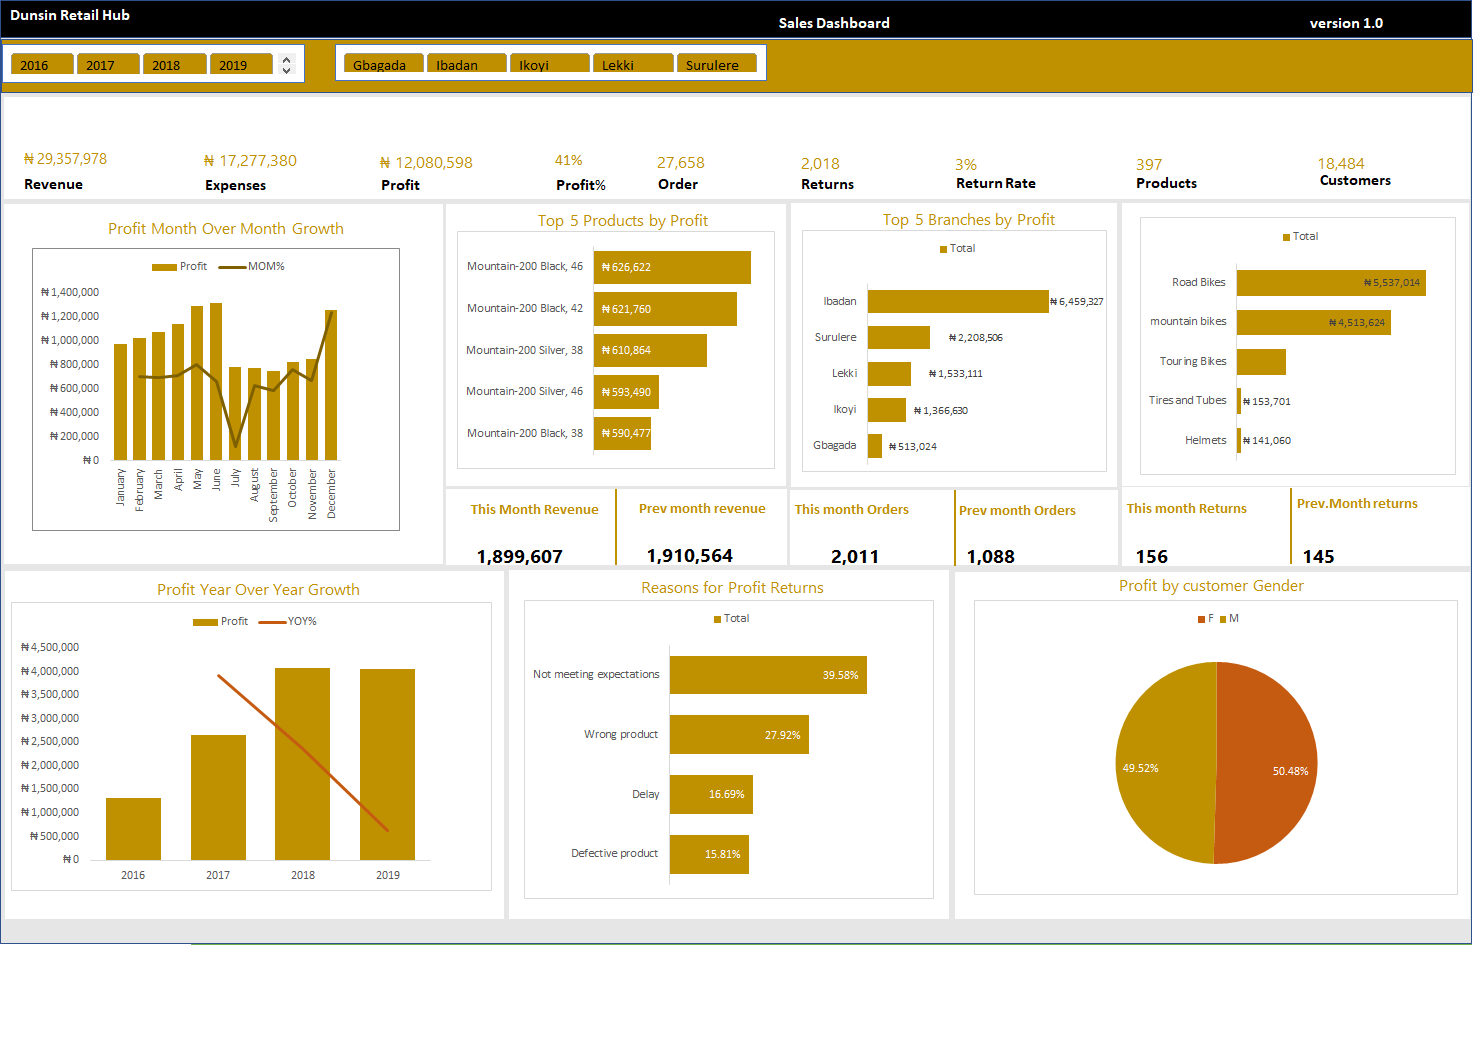
Task: Select the Ibadan branch slicer
Action: [x=467, y=65]
